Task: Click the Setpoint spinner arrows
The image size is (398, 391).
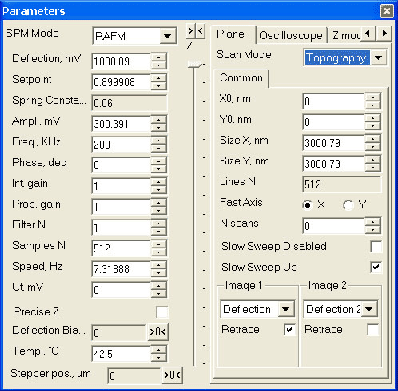Action: coord(159,82)
